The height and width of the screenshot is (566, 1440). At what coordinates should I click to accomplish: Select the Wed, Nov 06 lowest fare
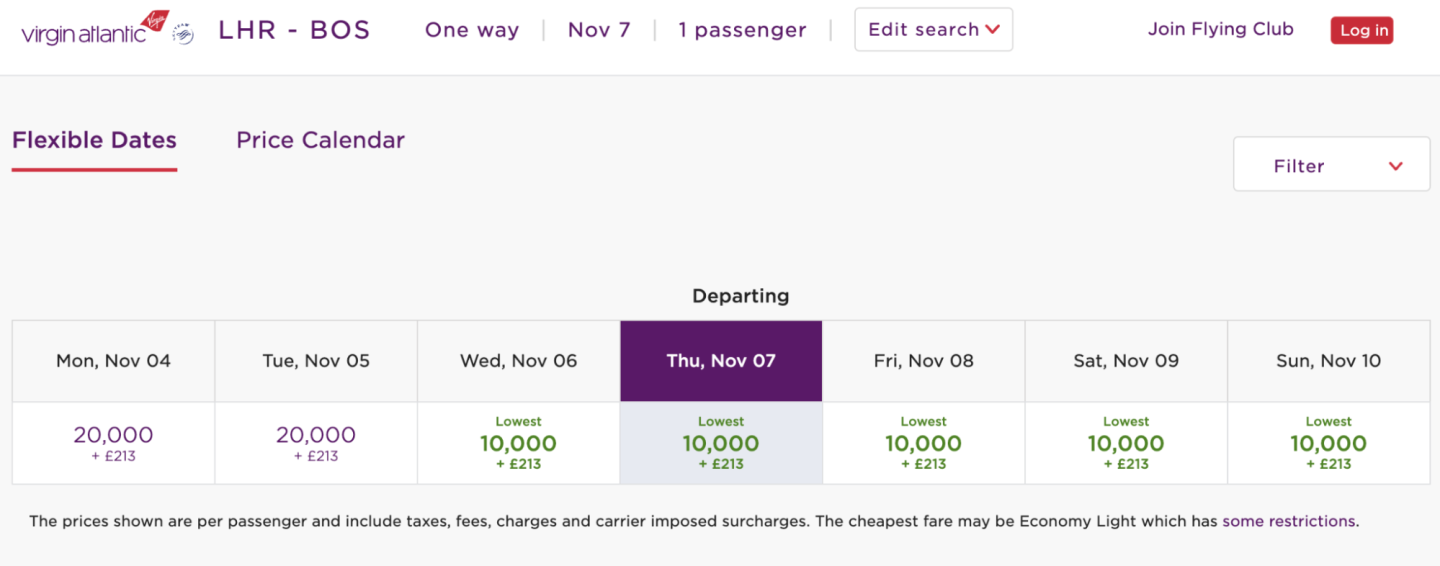click(x=518, y=443)
